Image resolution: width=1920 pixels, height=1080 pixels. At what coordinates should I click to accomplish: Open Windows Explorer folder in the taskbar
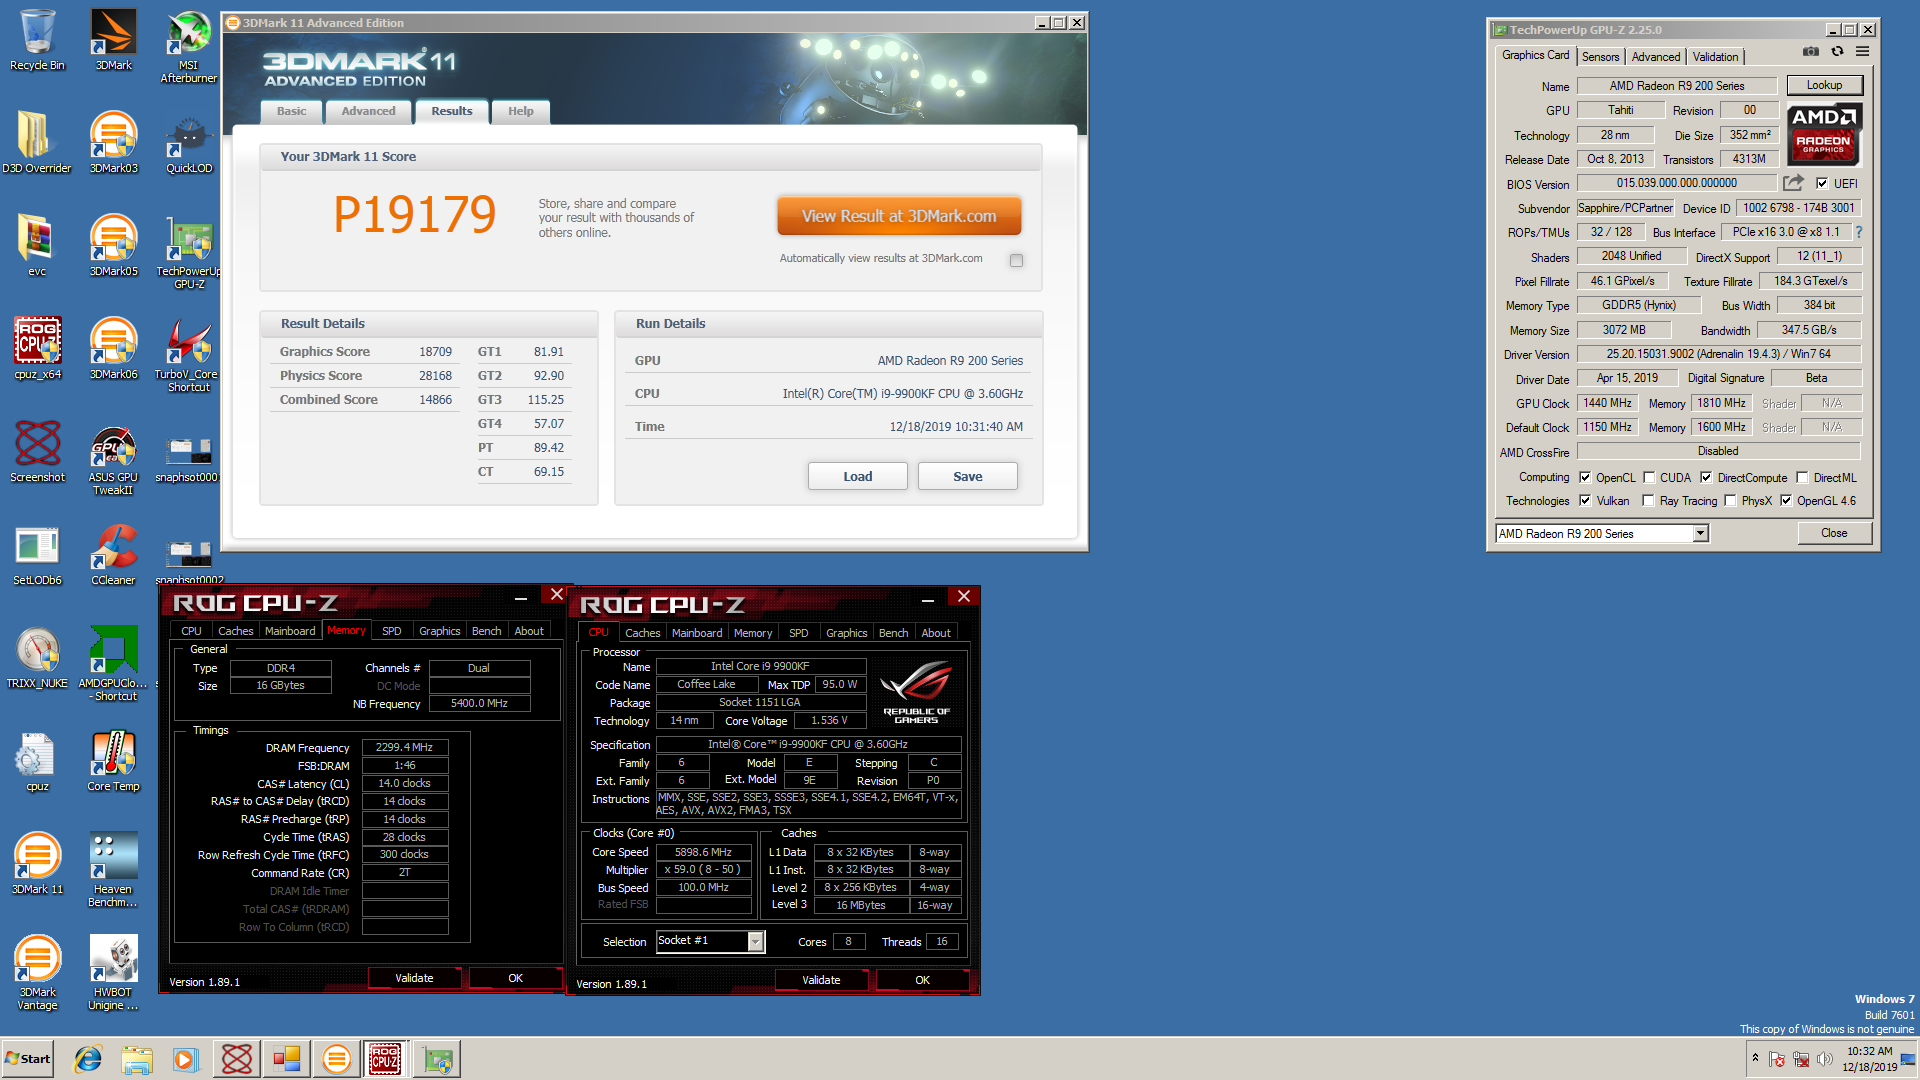point(137,1059)
